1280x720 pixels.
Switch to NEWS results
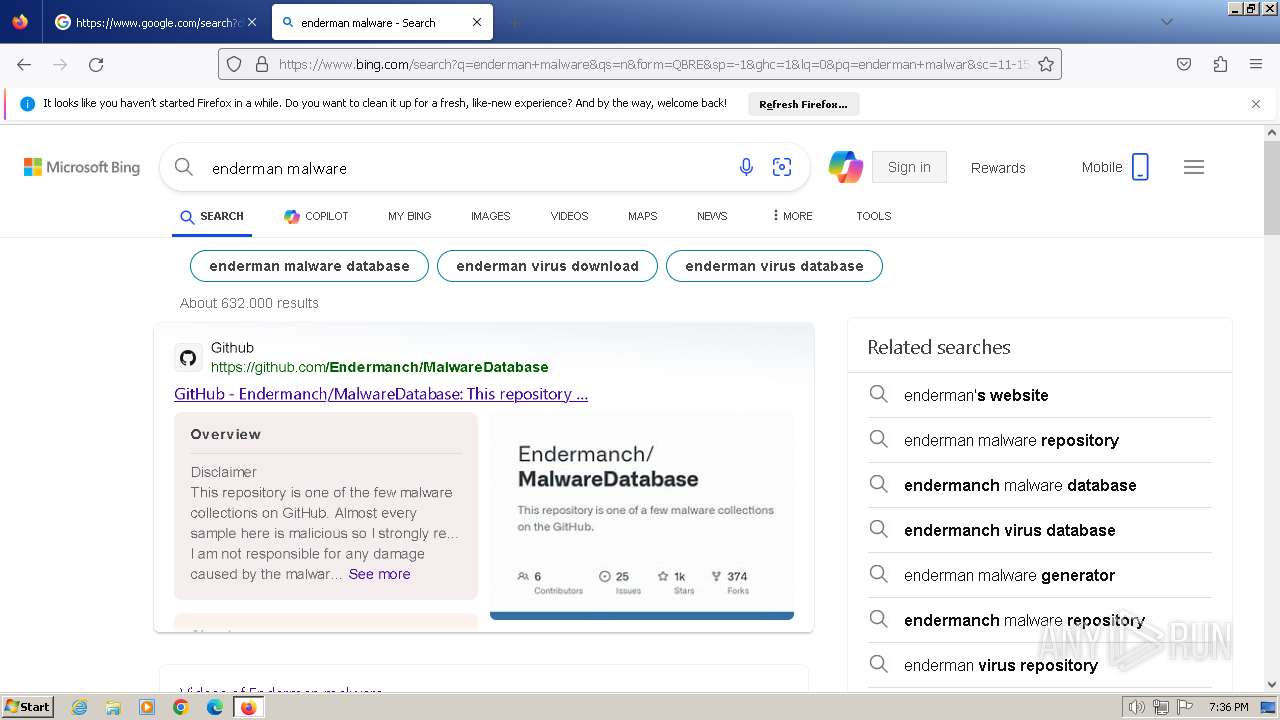712,216
